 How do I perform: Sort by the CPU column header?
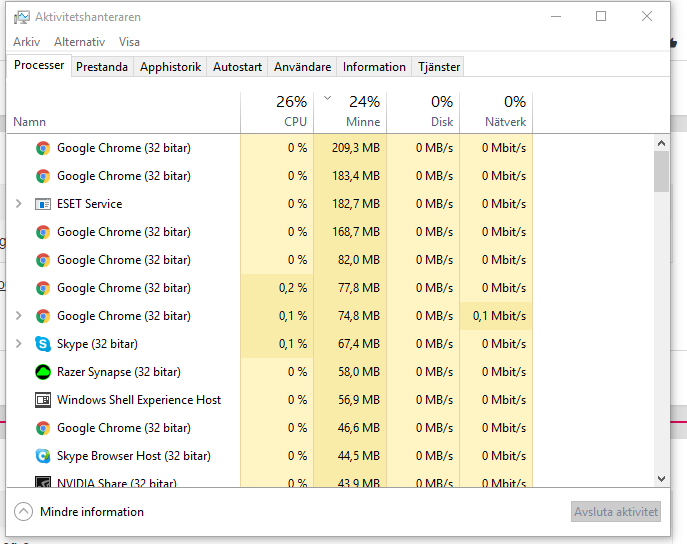tap(277, 112)
